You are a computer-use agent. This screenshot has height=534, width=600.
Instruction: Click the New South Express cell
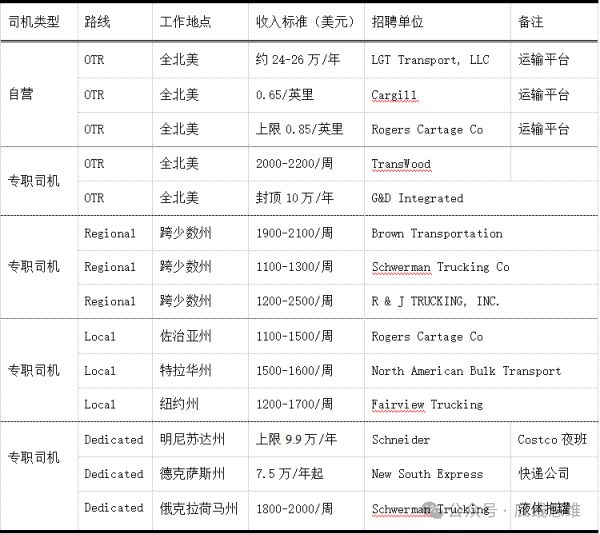click(427, 474)
